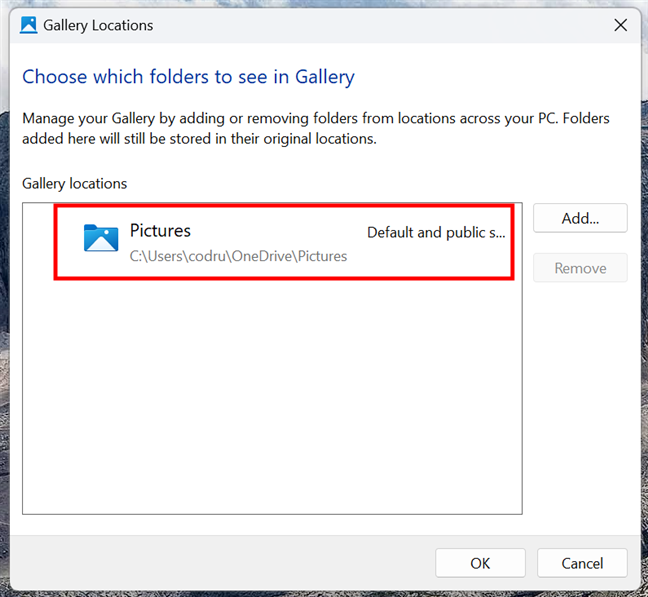
Task: Click blank space below the Remove button
Action: coord(580,400)
